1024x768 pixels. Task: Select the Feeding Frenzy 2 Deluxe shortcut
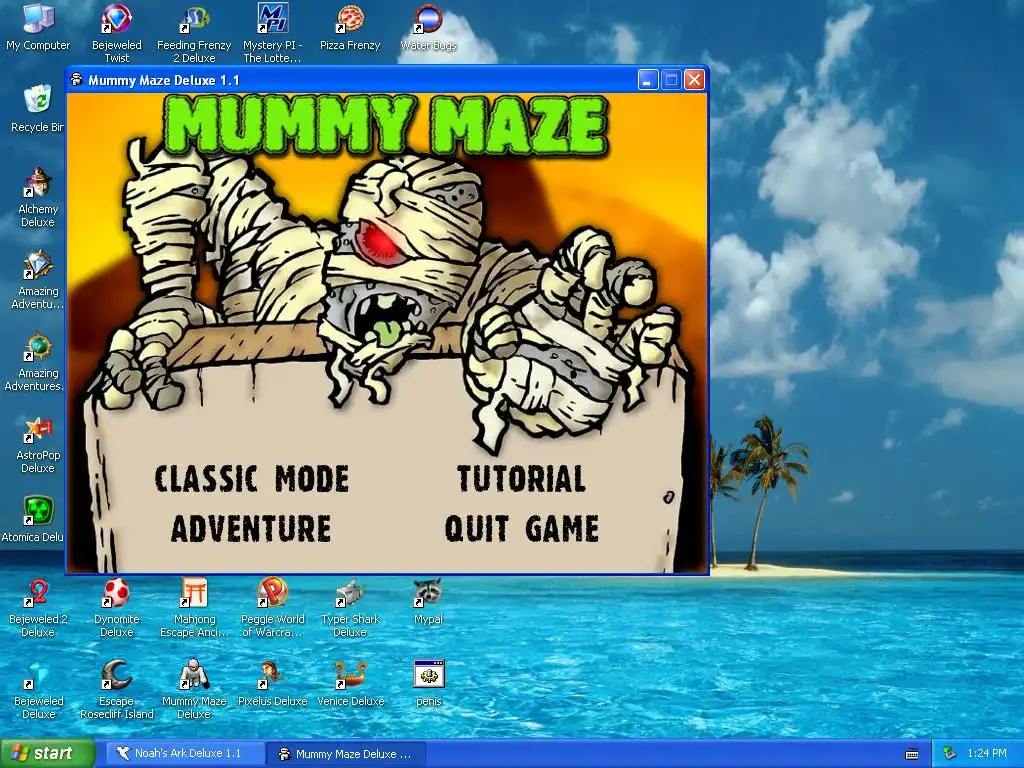coord(194,34)
